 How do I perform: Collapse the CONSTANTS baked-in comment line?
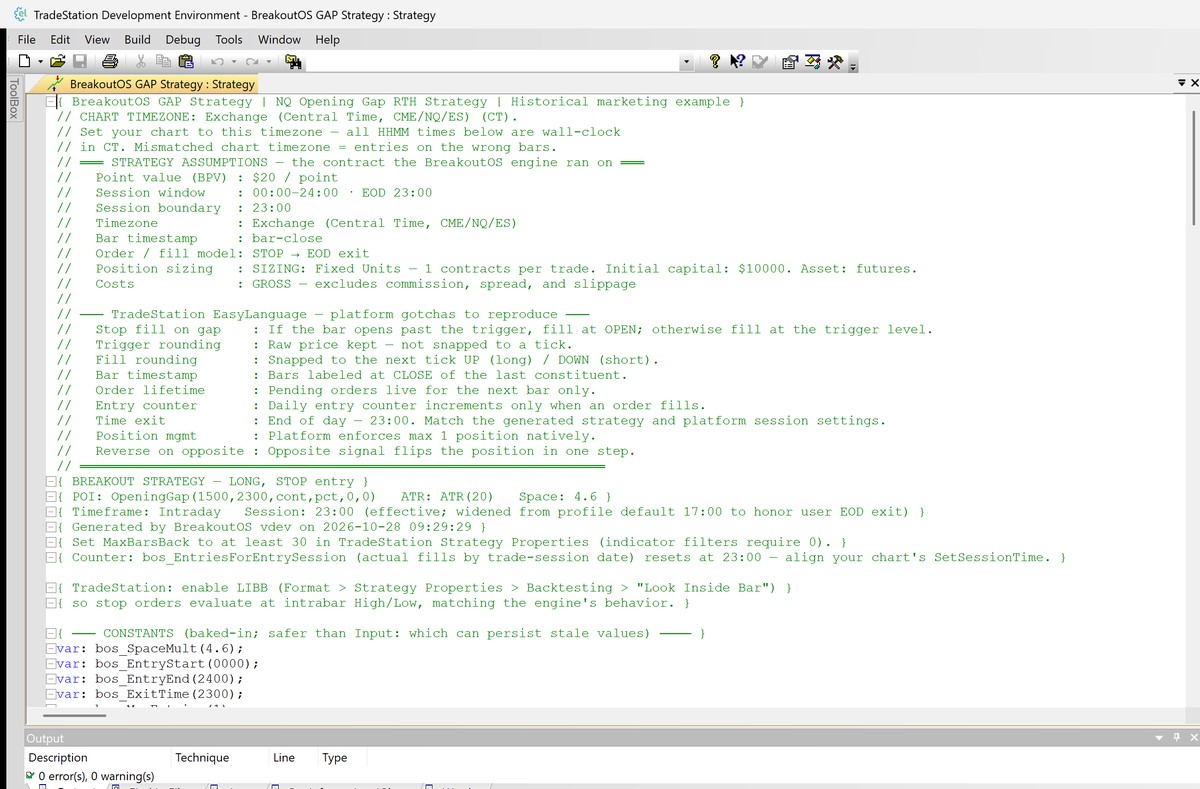51,634
